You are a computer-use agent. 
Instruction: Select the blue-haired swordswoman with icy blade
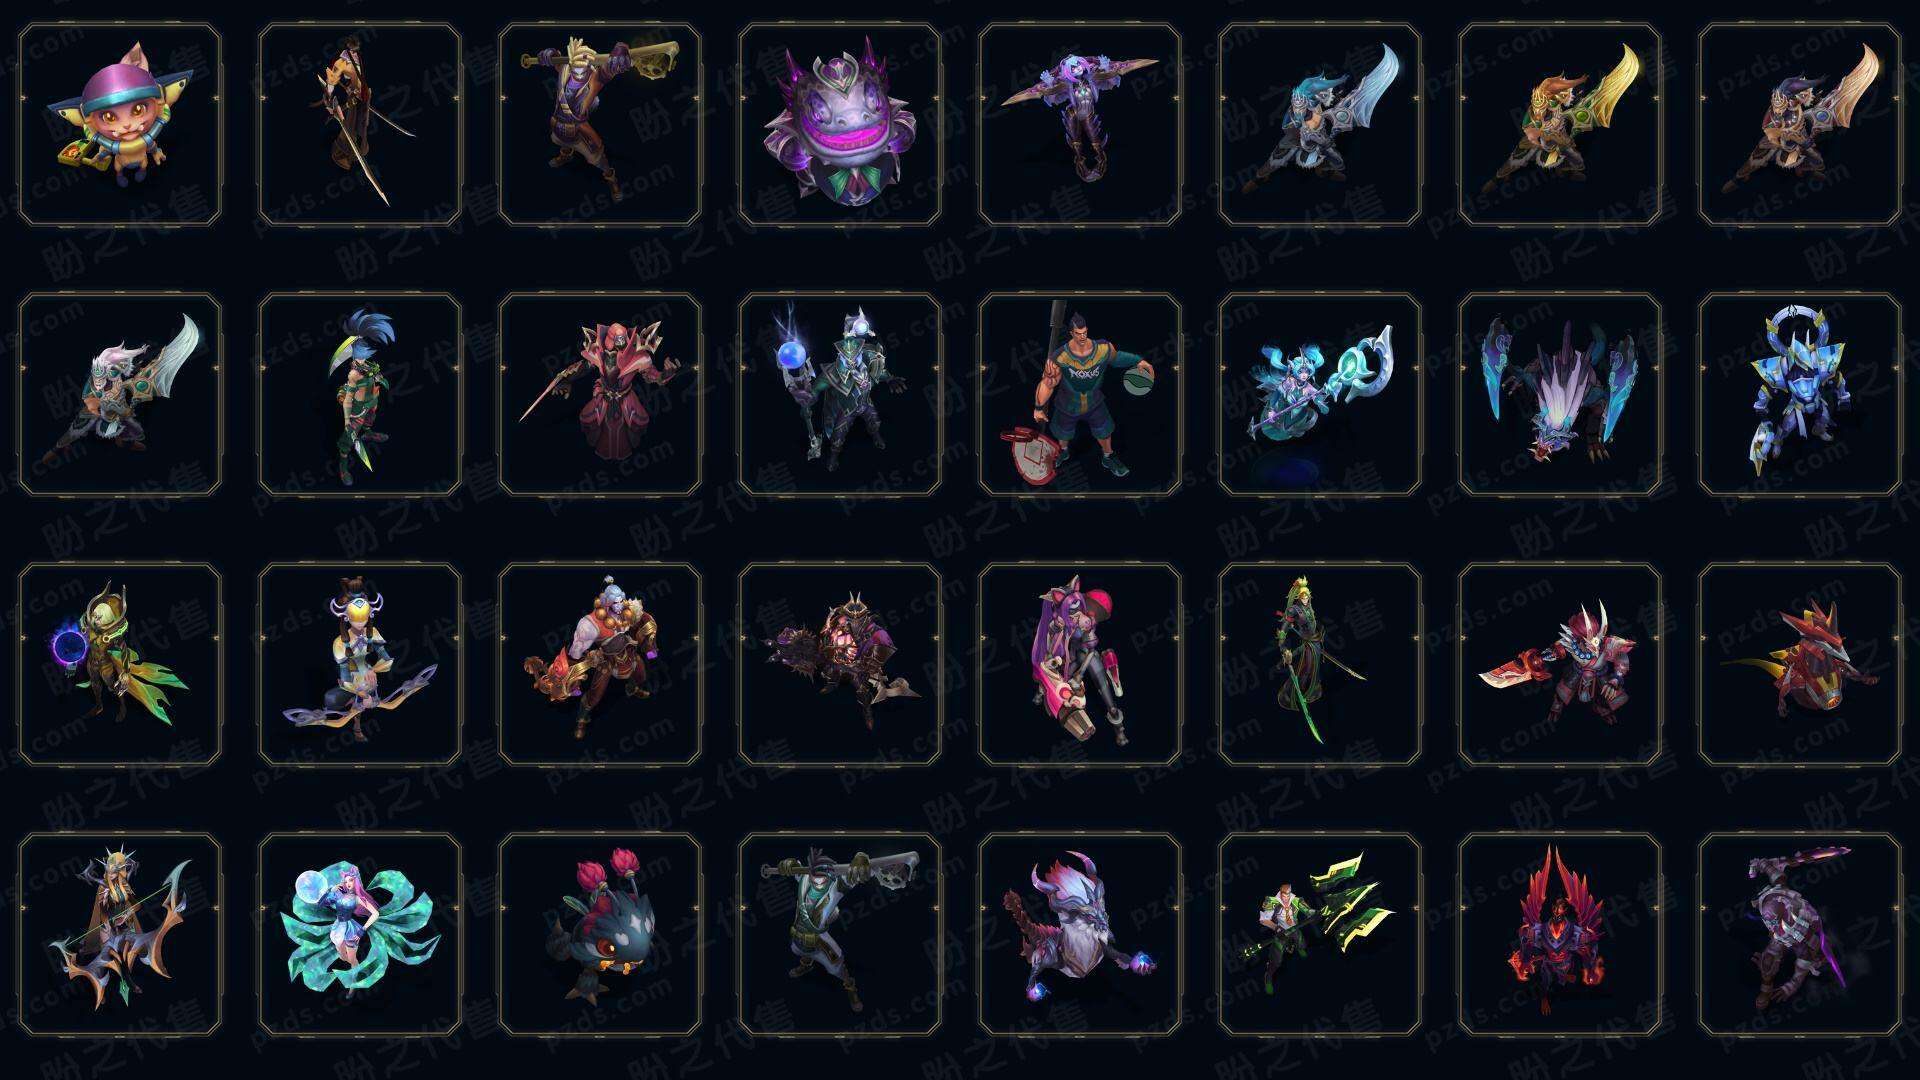coord(1320,124)
